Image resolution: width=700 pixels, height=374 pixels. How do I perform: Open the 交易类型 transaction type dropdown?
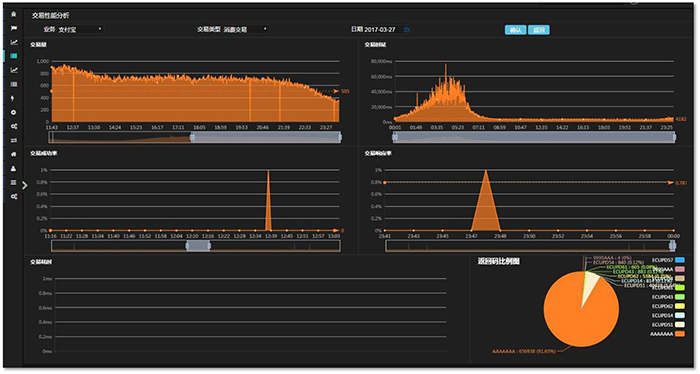[246, 29]
